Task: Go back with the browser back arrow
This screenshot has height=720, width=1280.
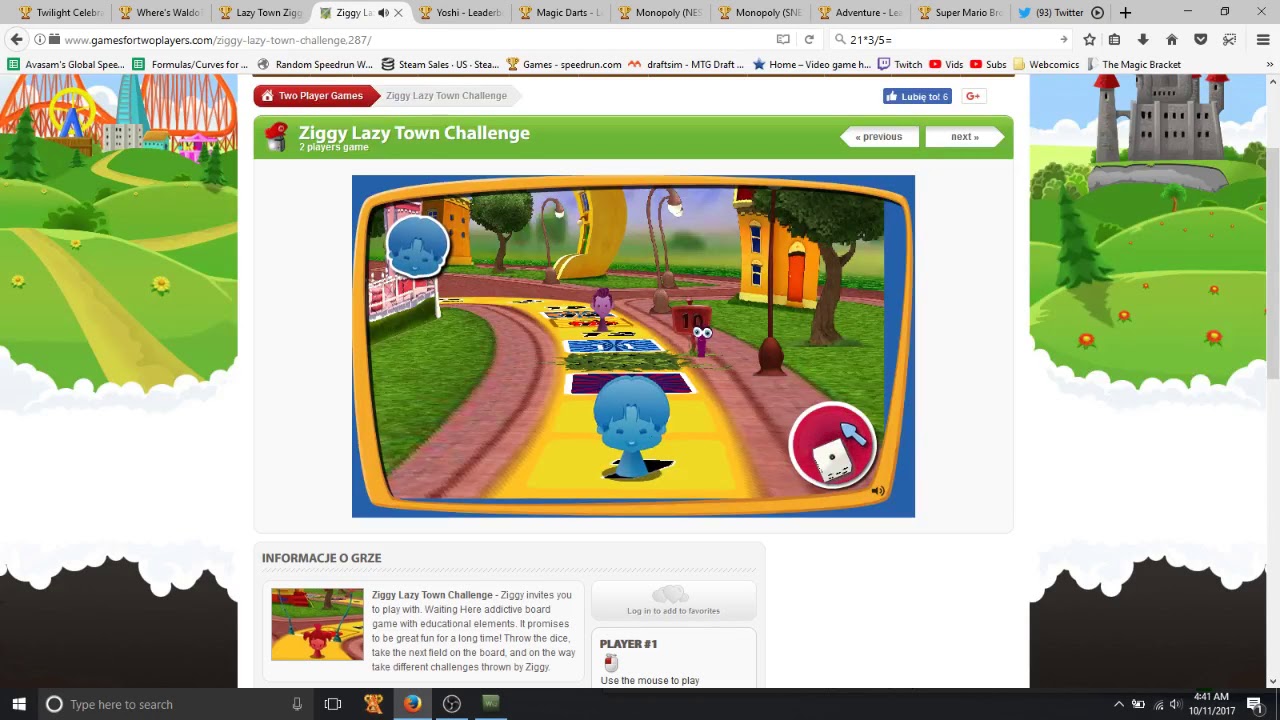Action: (x=16, y=39)
